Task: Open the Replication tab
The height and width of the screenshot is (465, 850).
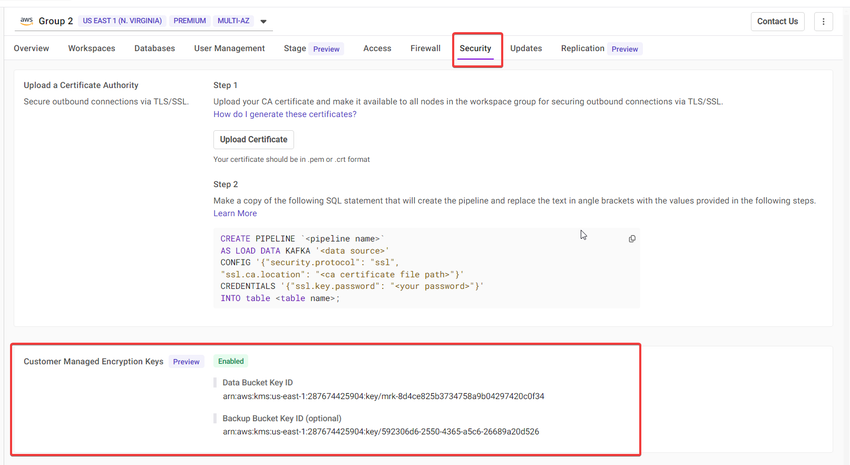Action: (583, 48)
